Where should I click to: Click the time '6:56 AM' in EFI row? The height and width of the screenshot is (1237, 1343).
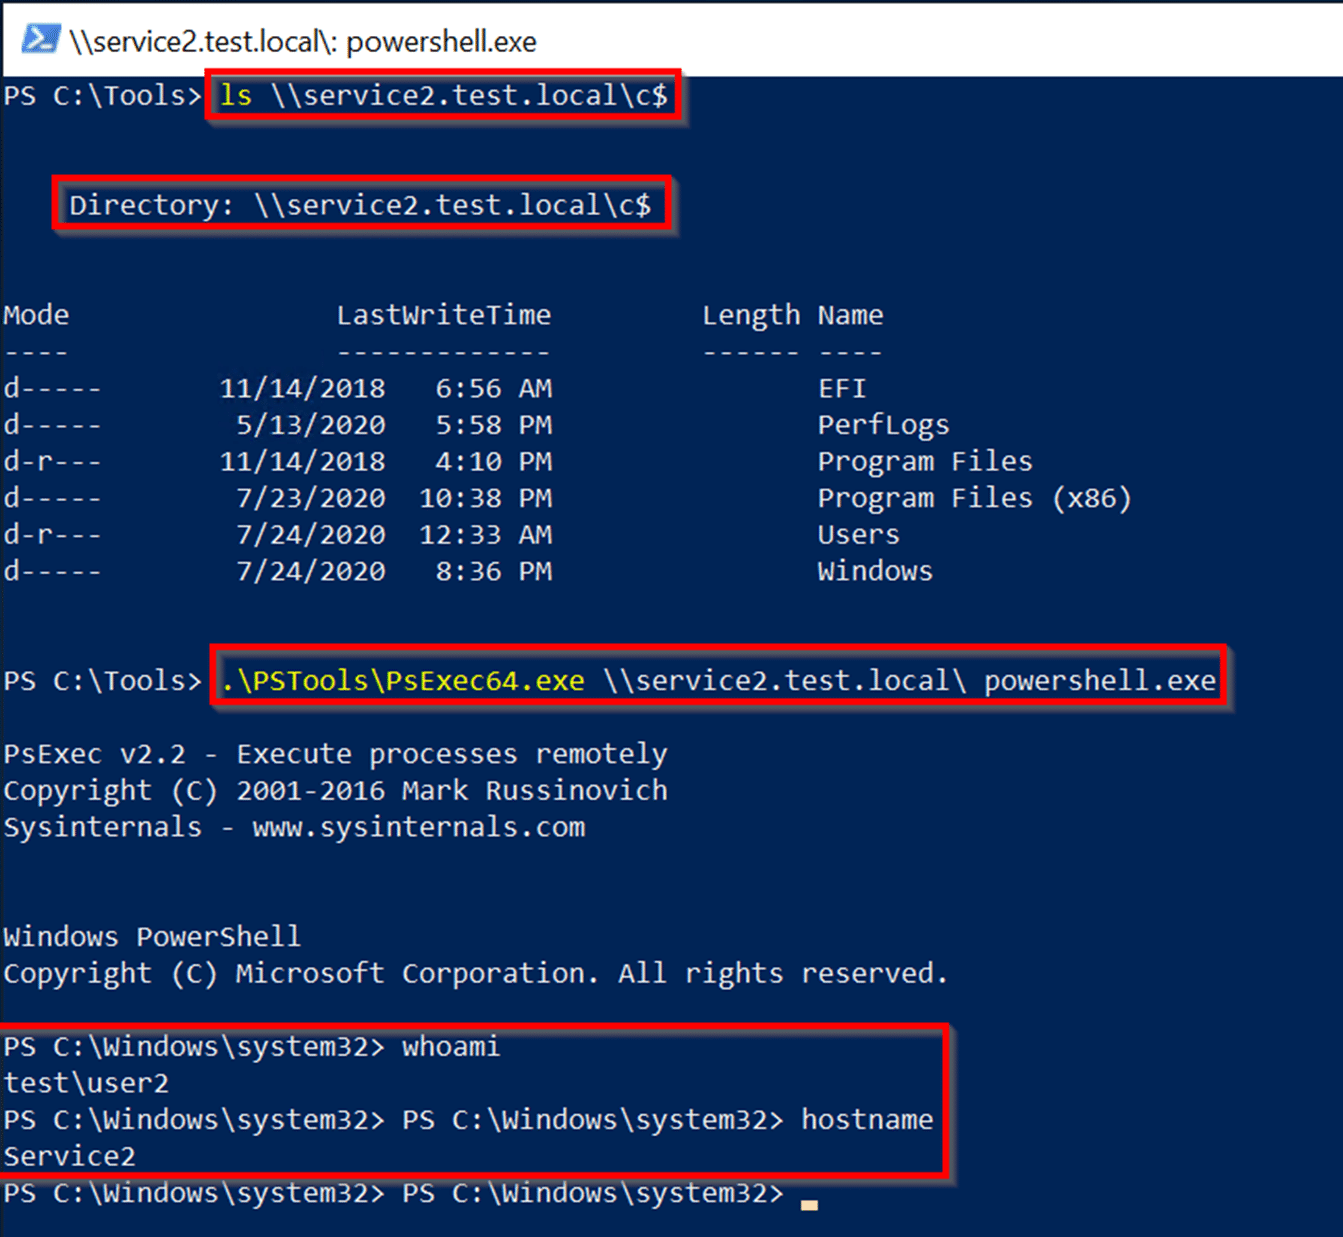494,388
